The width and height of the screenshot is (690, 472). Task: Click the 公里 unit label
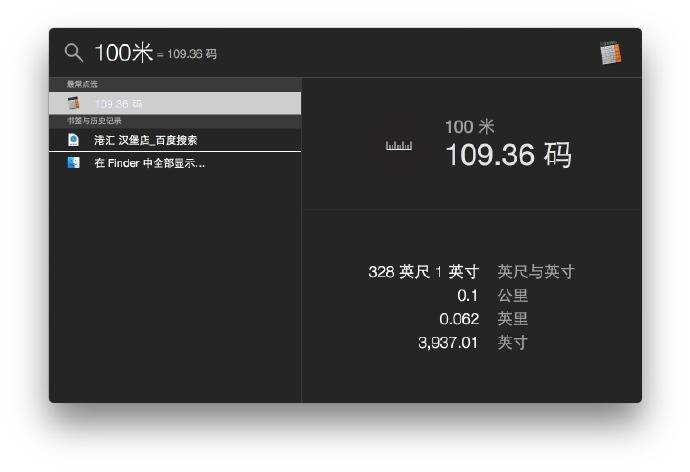point(512,296)
